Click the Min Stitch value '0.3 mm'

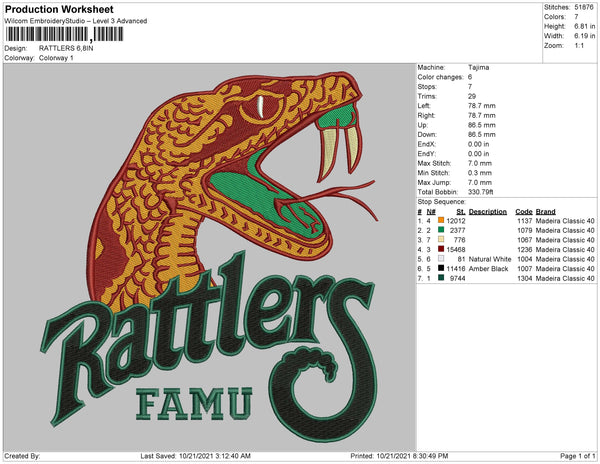[x=480, y=173]
